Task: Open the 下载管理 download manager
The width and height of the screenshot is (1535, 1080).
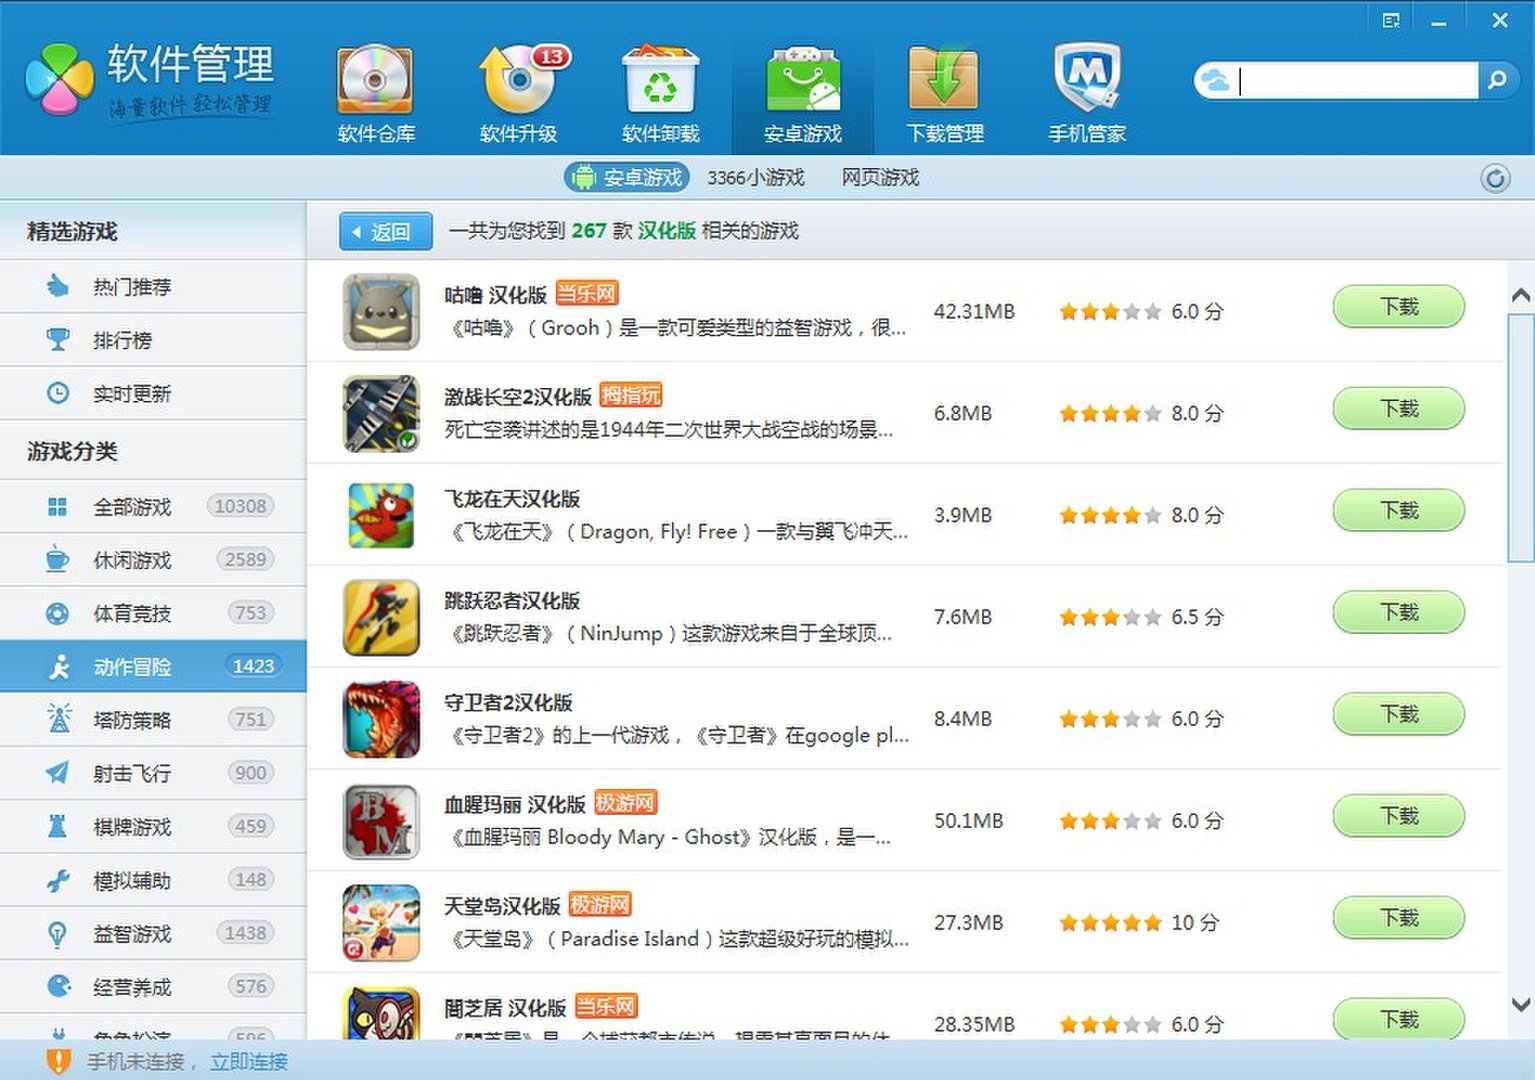Action: tap(944, 90)
